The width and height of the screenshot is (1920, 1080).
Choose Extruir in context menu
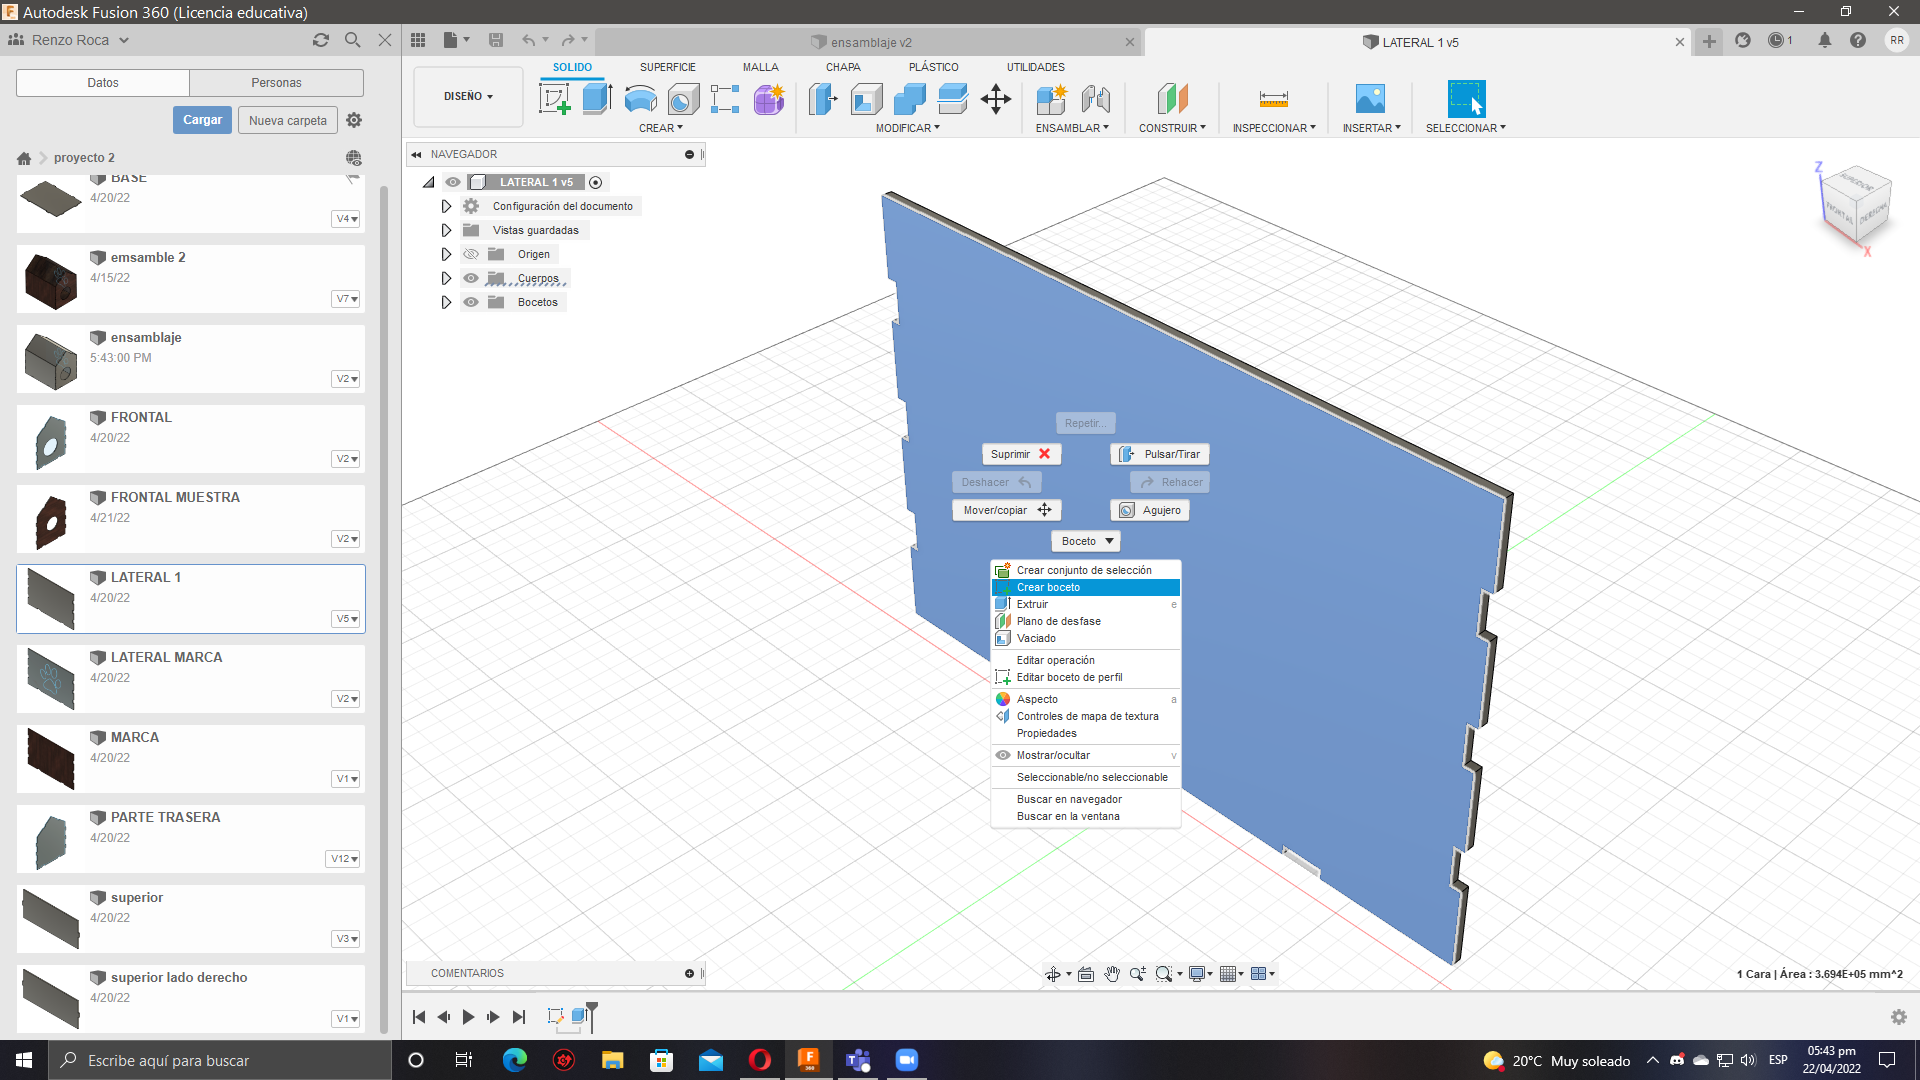click(x=1086, y=605)
